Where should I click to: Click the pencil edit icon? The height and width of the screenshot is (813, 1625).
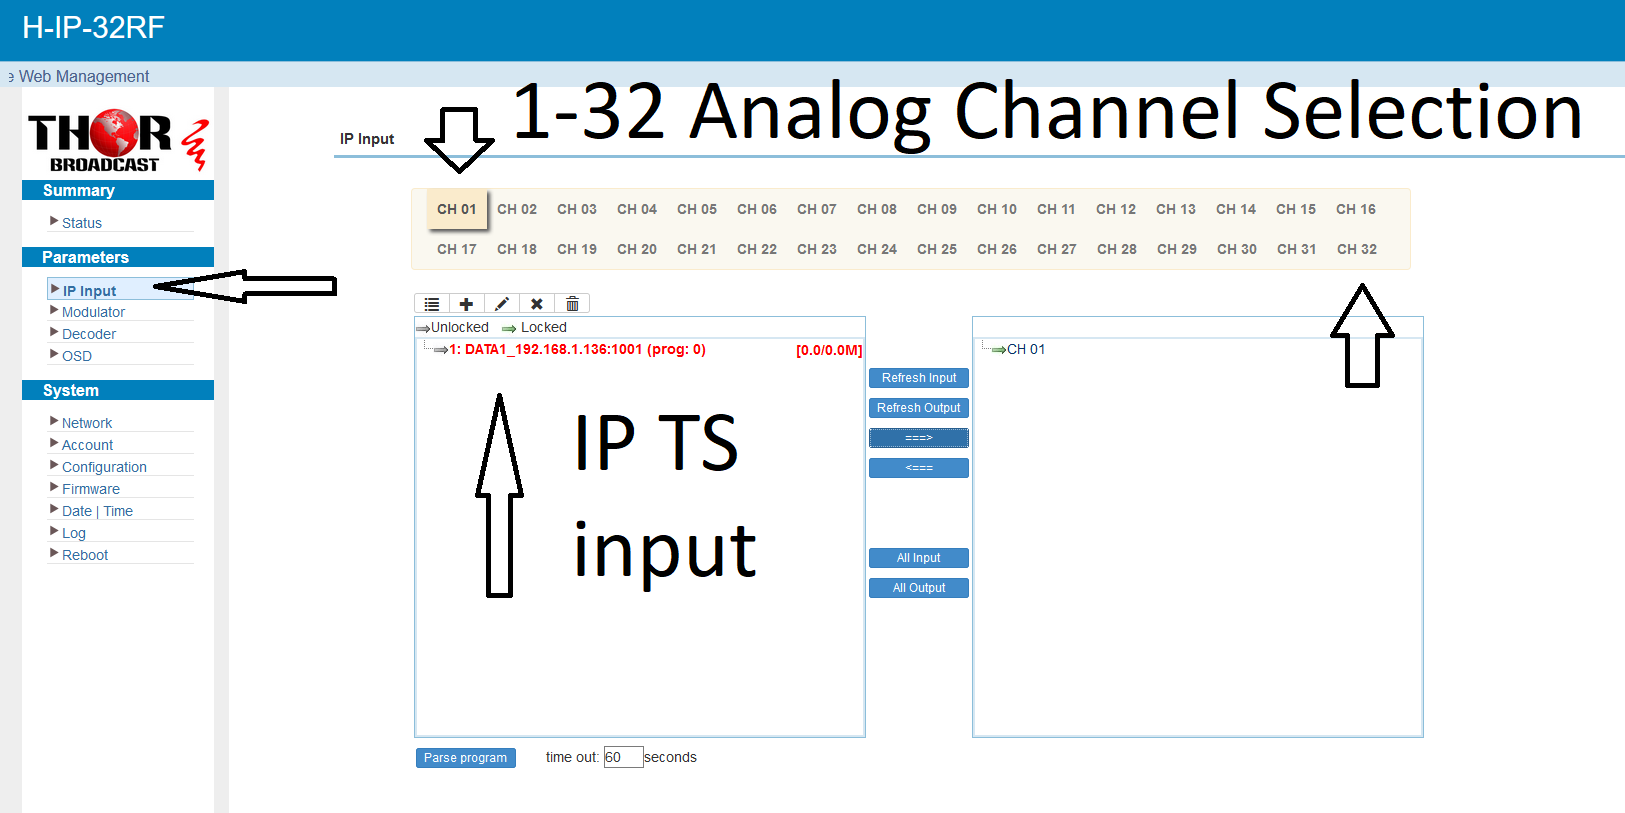point(502,304)
